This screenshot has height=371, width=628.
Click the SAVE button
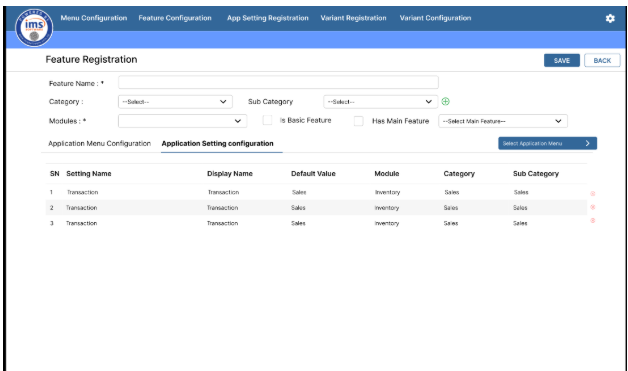coord(562,60)
